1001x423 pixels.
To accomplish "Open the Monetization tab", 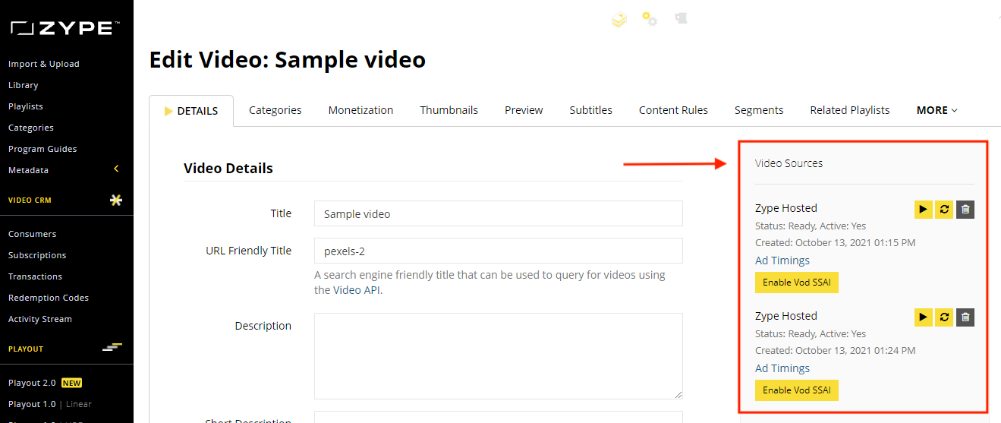I will [361, 110].
